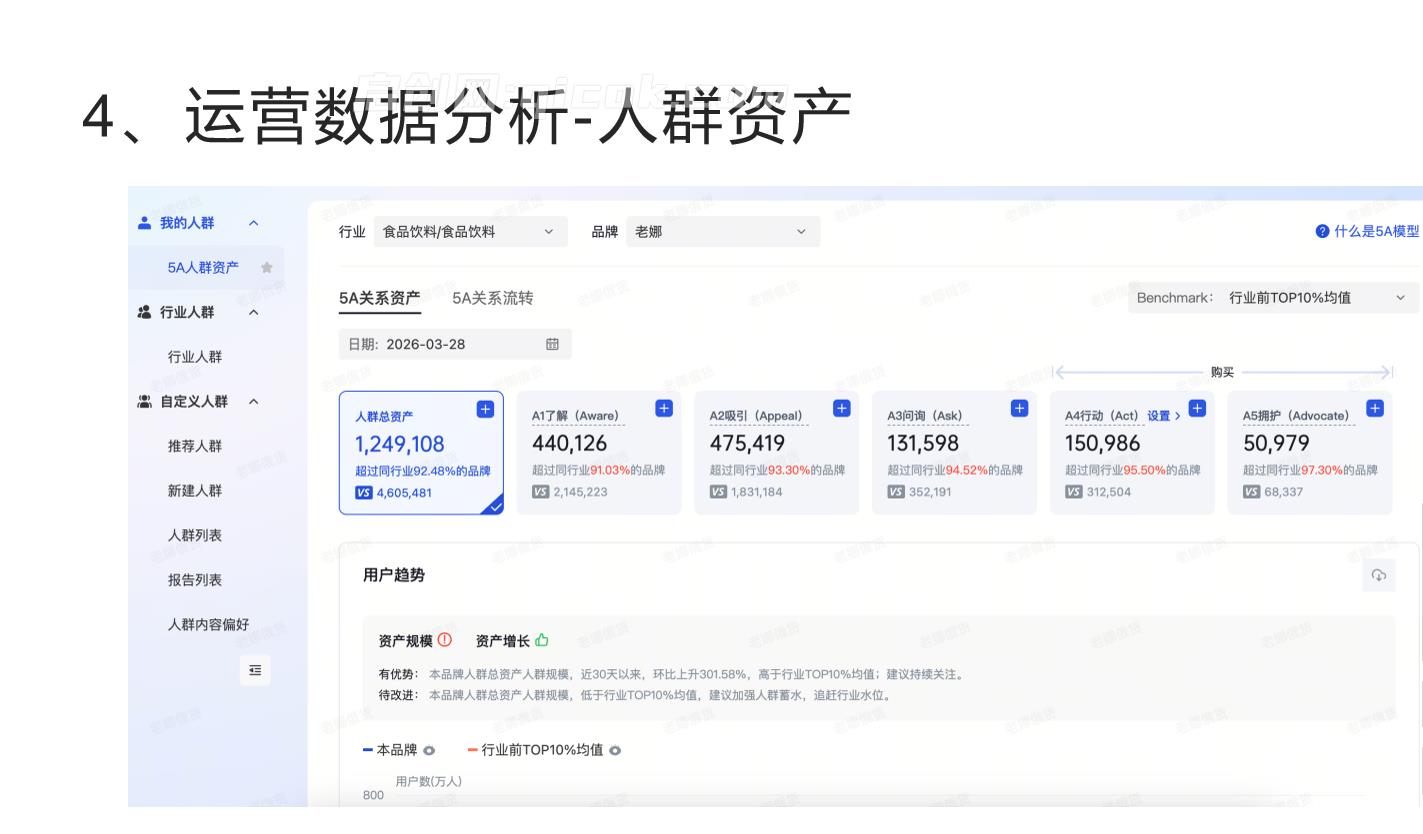1423x834 pixels.
Task: Click the 自定义人群 group icon
Action: [145, 402]
